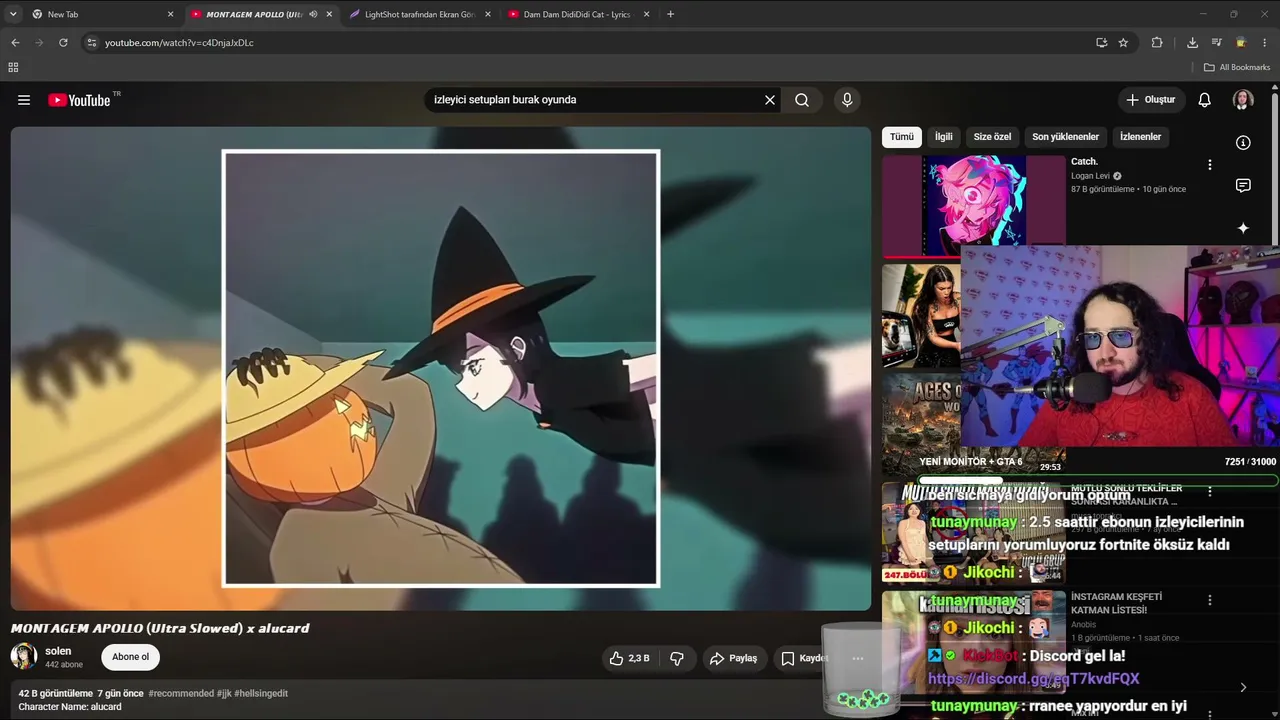Clear the search box text

[x=770, y=100]
